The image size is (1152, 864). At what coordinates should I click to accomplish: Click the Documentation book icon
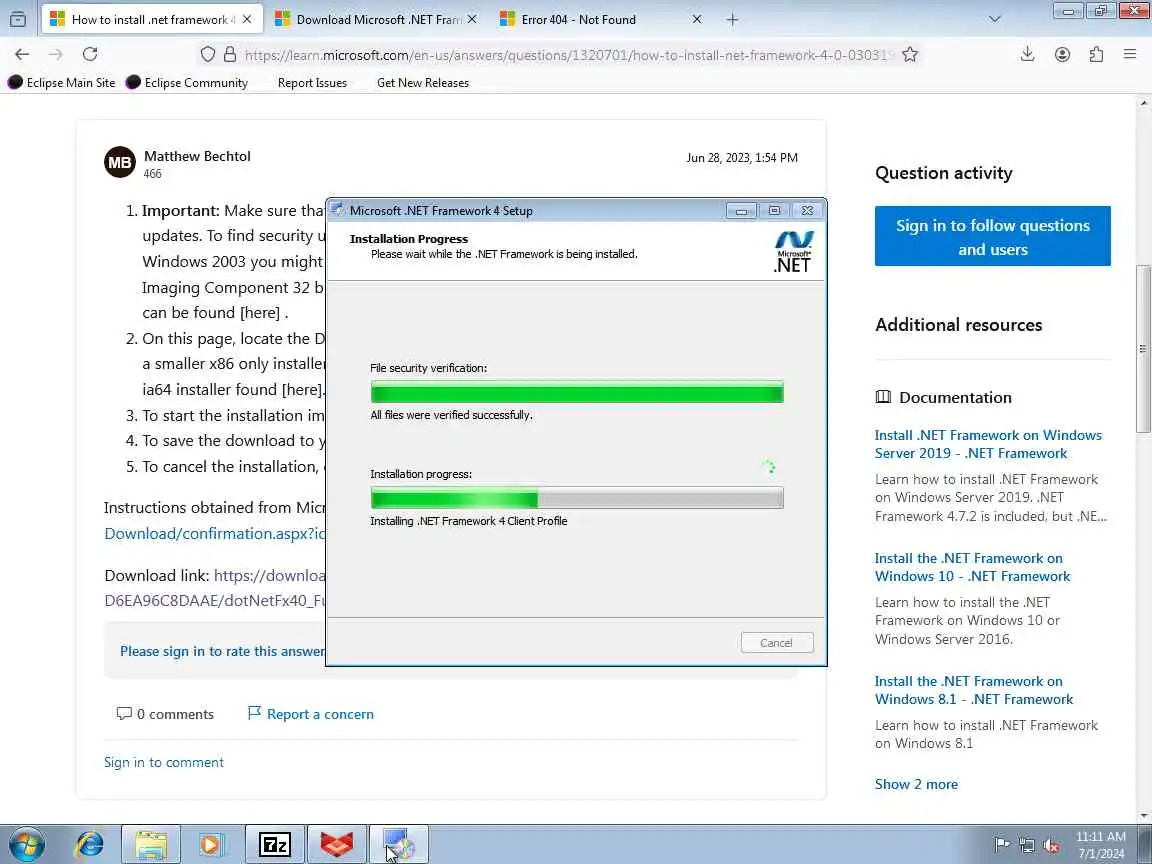pyautogui.click(x=883, y=397)
